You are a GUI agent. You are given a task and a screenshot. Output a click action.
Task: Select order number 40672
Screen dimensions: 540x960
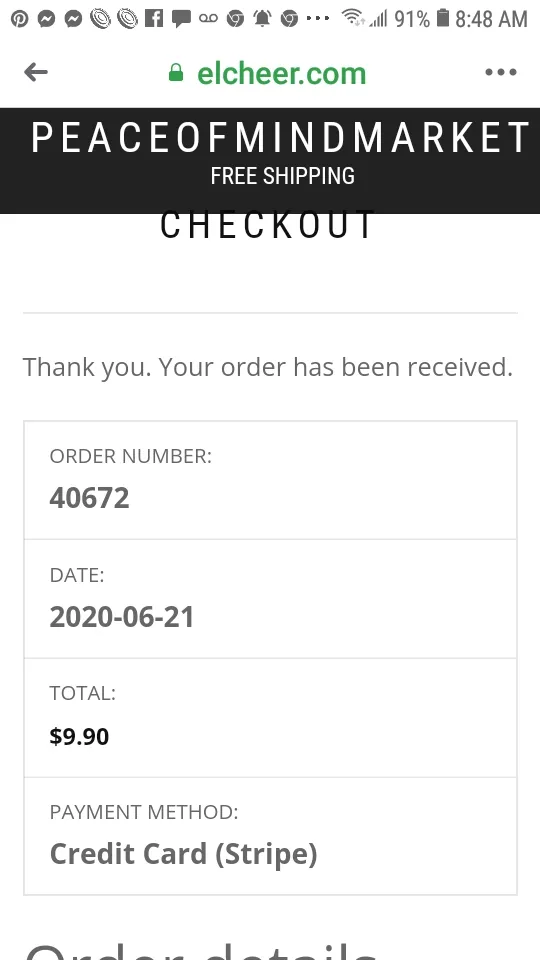point(89,498)
